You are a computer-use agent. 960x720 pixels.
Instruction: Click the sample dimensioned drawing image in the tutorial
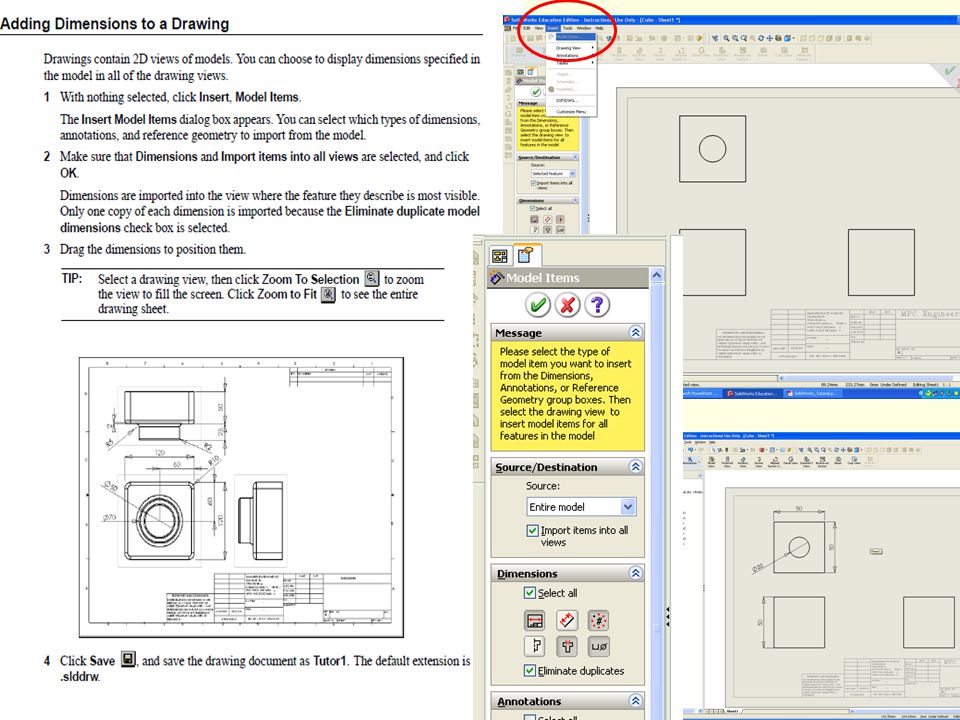point(241,497)
